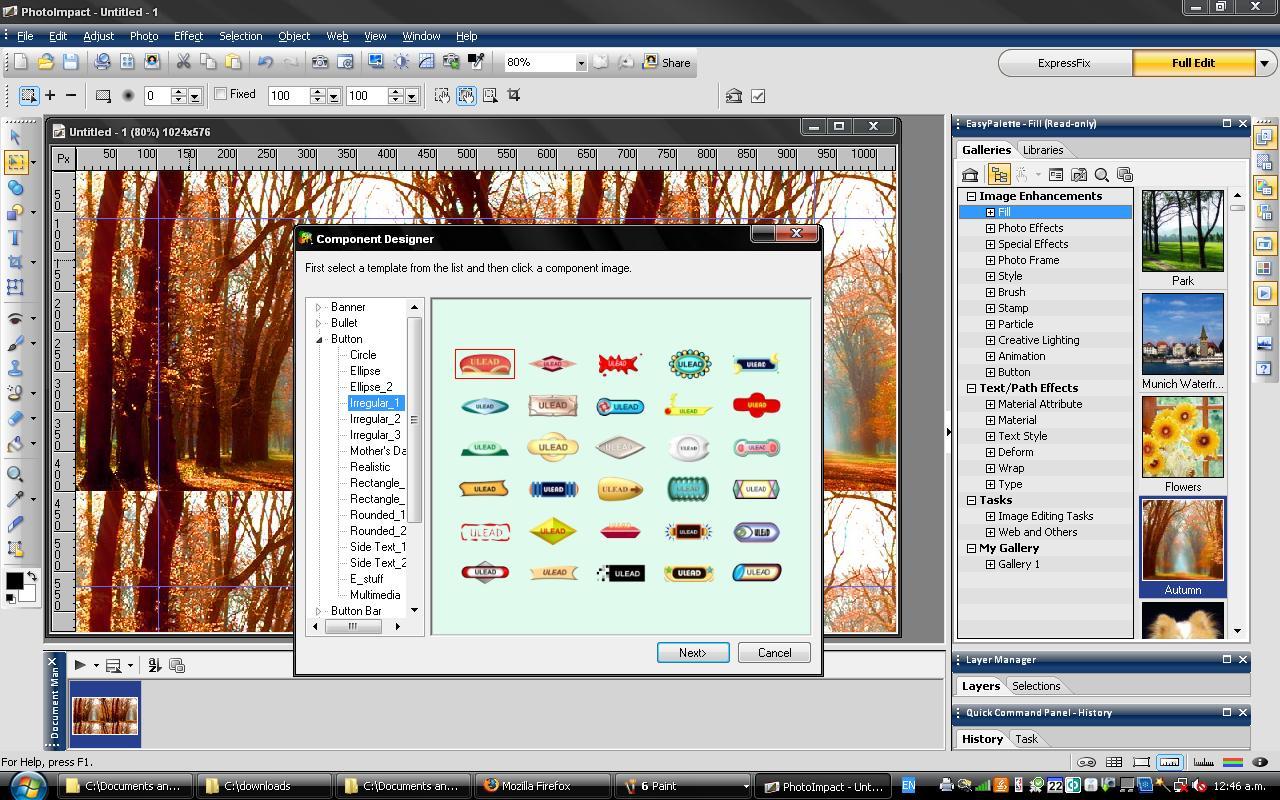Select the Crop tool in the left toolbox
Image resolution: width=1280 pixels, height=800 pixels.
(15, 263)
